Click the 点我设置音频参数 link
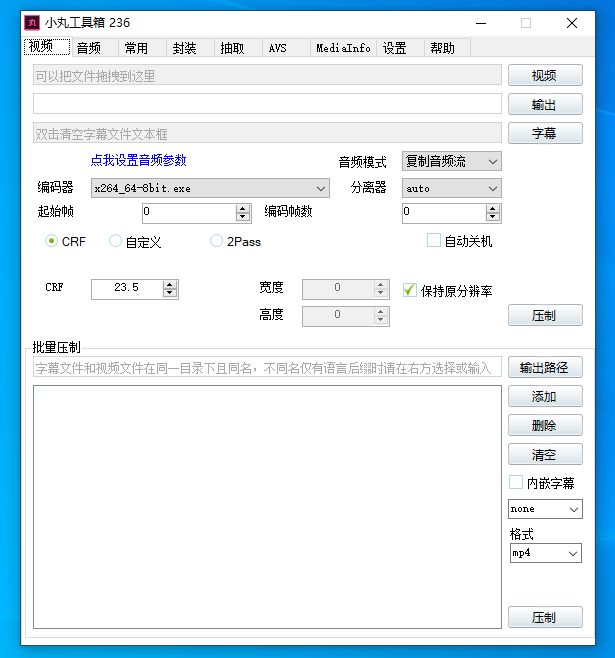This screenshot has width=615, height=658. coord(138,160)
